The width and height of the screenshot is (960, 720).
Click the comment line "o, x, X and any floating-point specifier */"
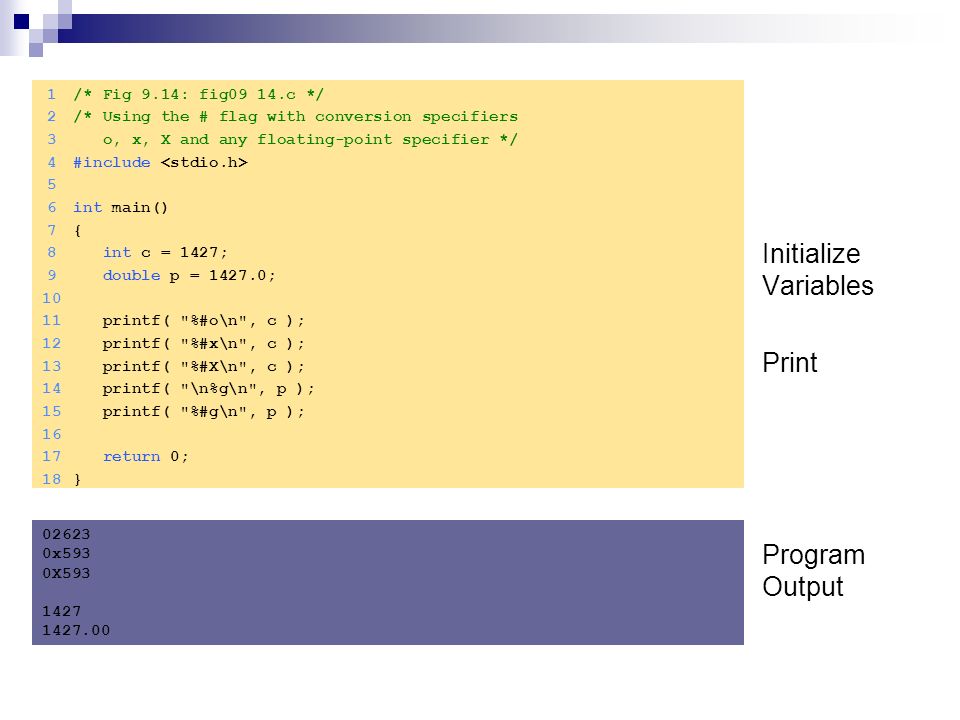(310, 140)
